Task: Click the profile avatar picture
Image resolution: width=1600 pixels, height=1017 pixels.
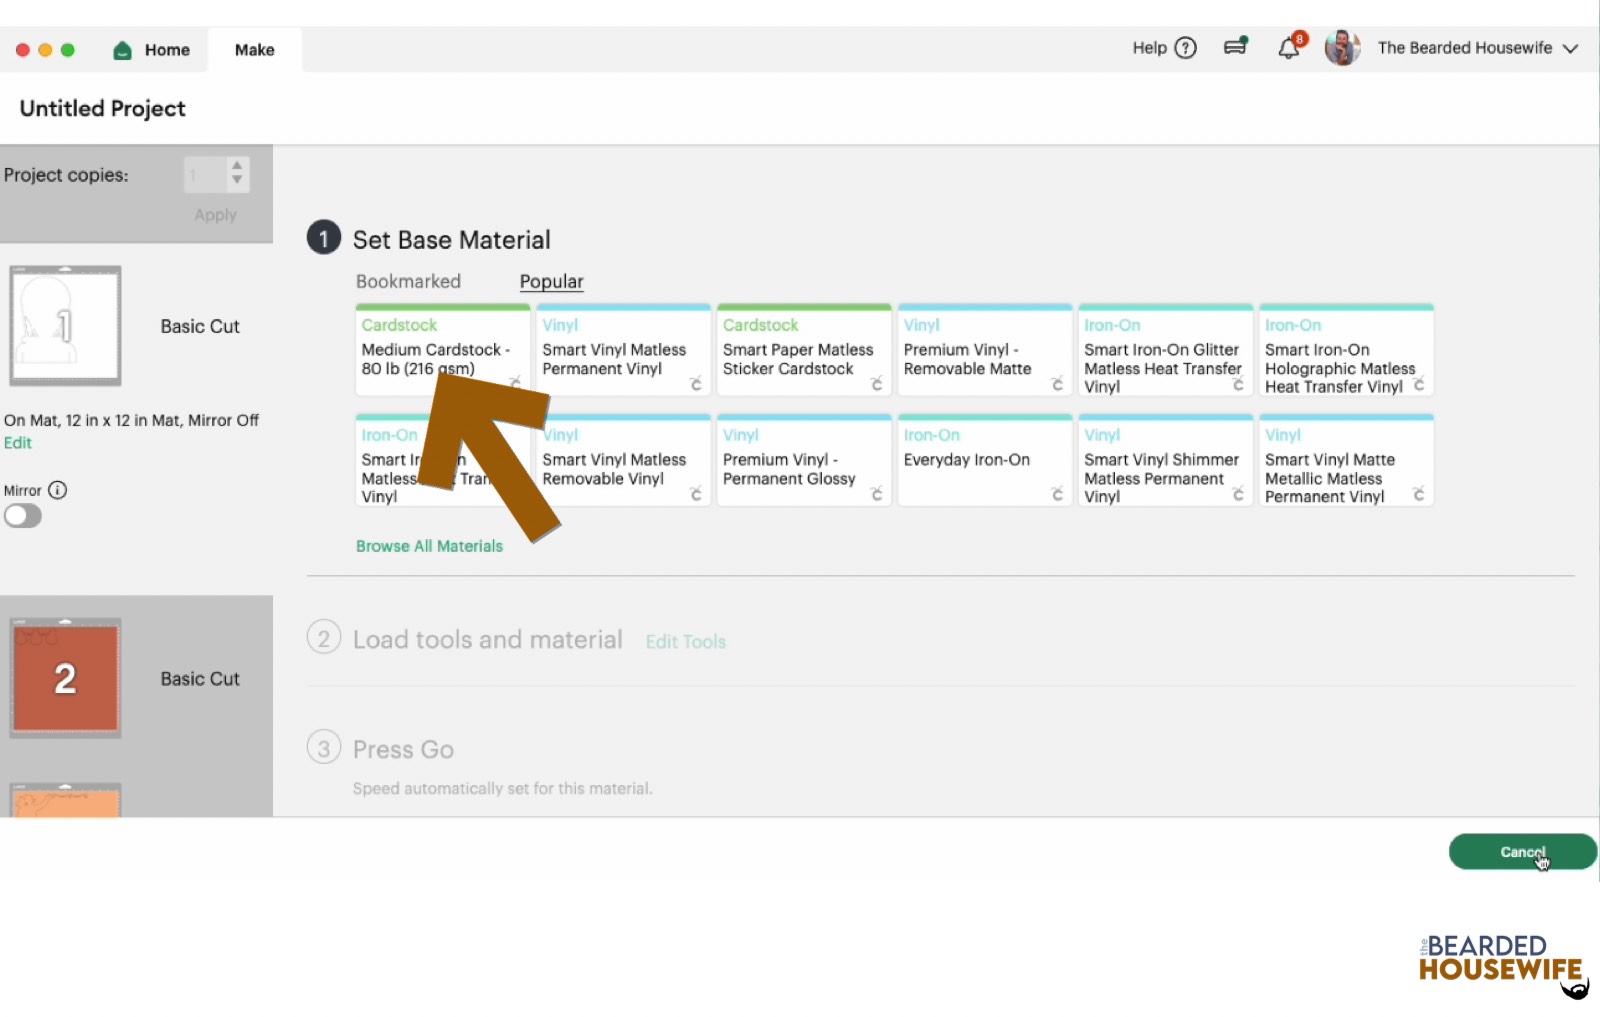Action: [1342, 47]
